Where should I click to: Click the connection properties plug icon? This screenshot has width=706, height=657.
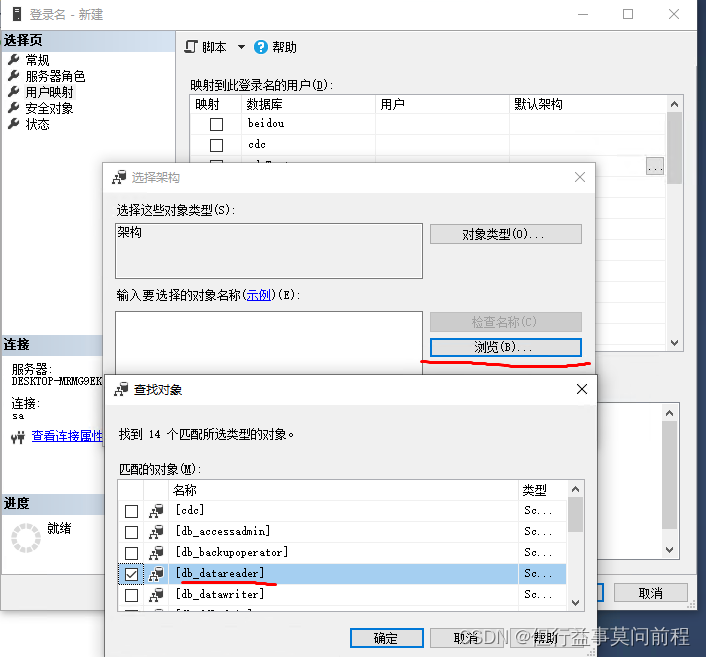(x=18, y=437)
